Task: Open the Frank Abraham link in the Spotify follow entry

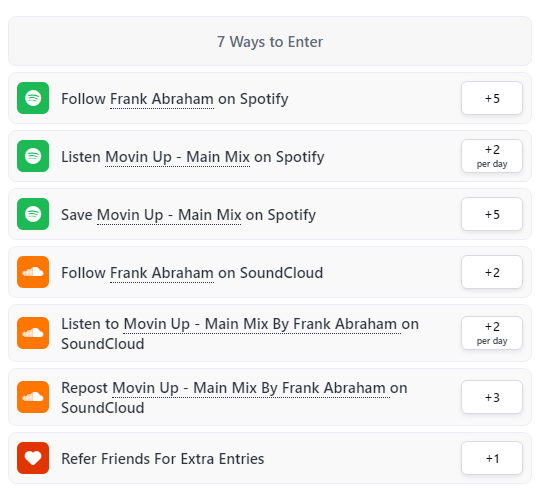Action: click(x=162, y=99)
